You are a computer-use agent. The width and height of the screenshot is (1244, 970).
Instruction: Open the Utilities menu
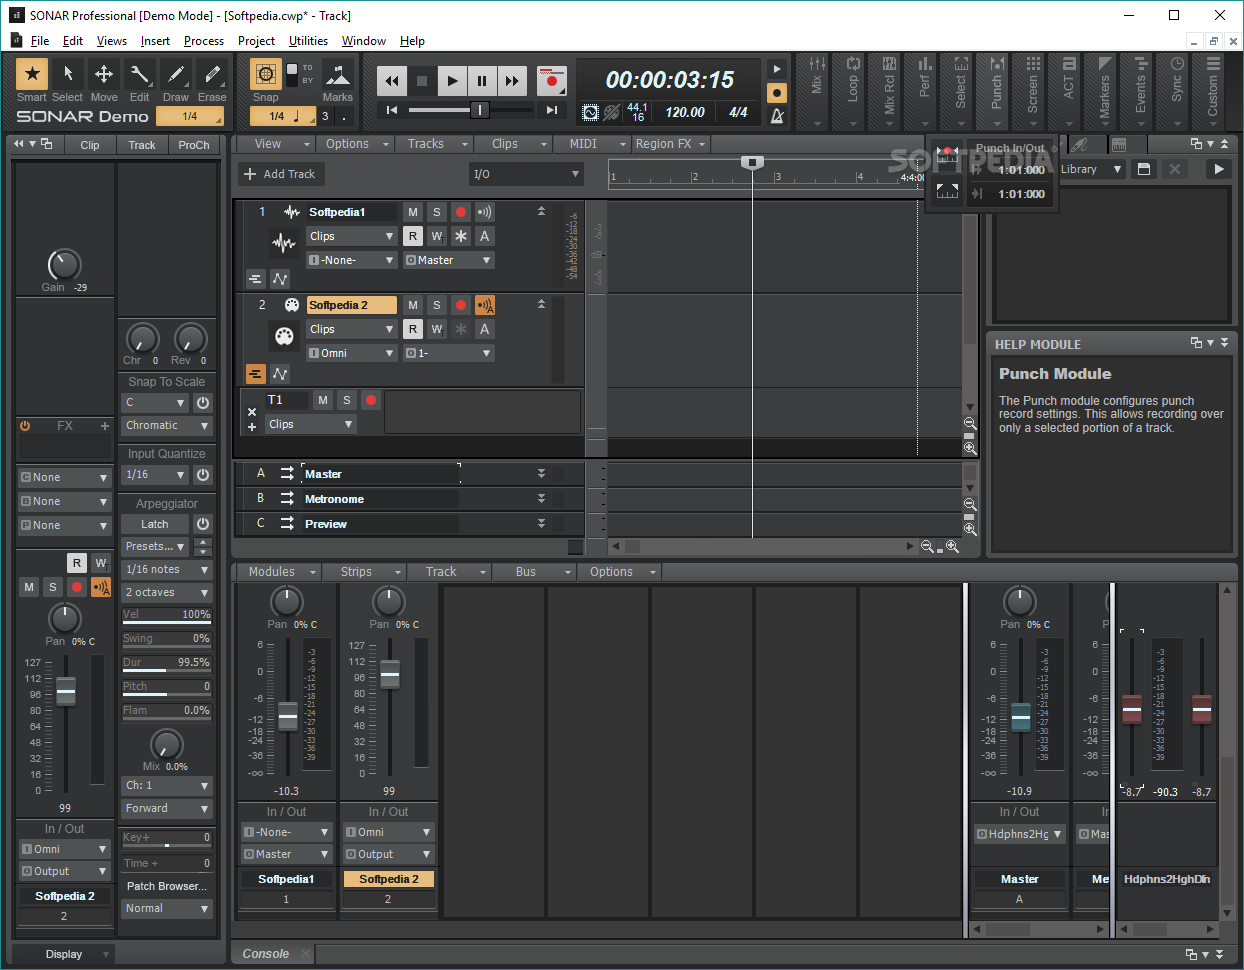308,41
